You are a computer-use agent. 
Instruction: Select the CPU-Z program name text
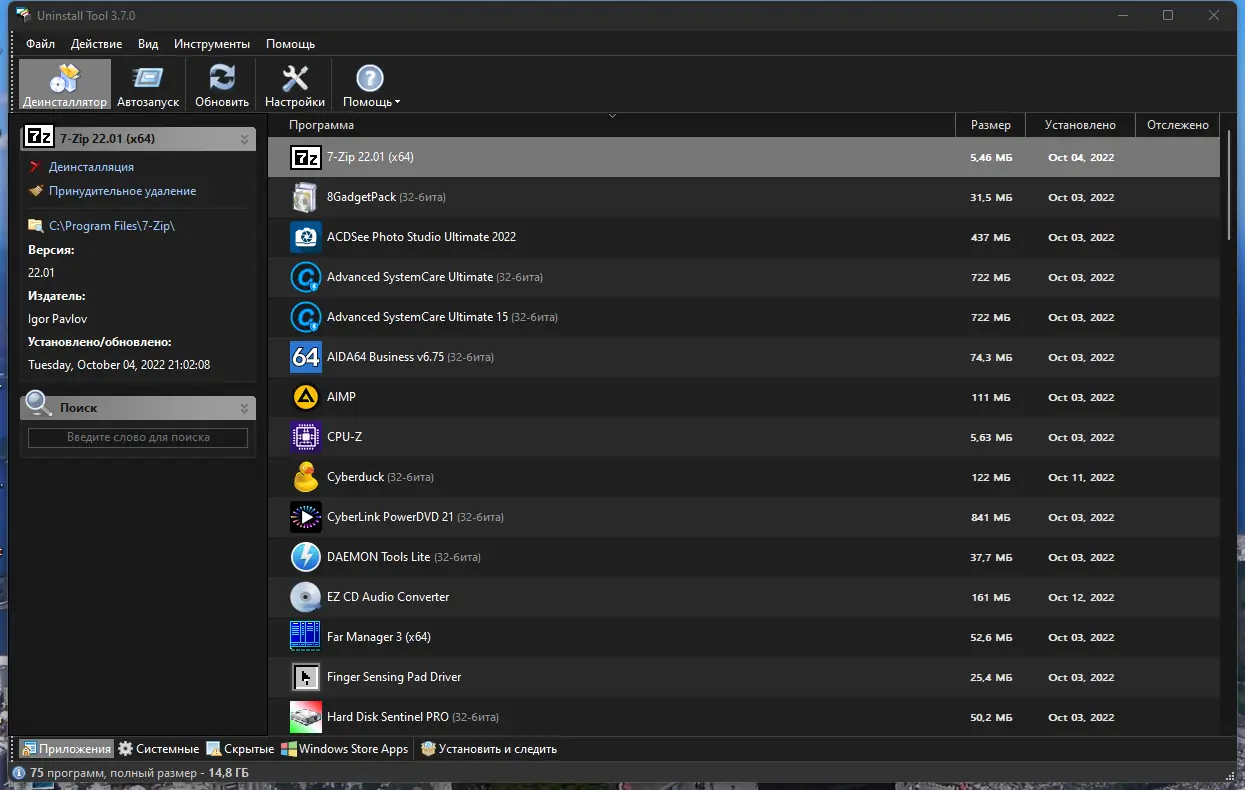coord(344,437)
